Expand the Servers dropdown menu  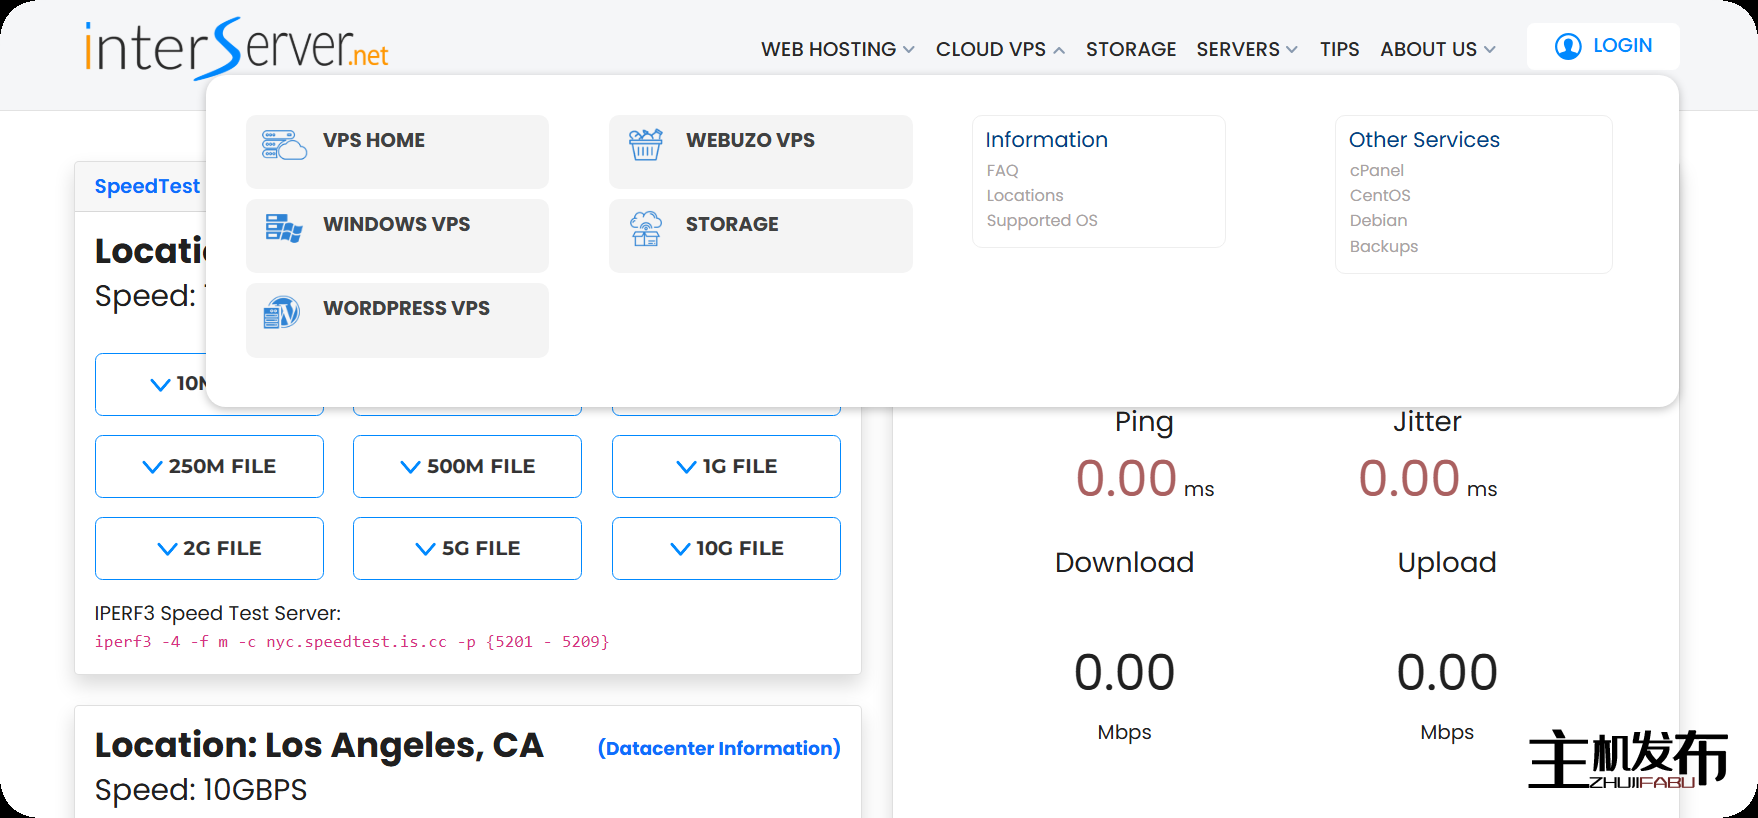point(1246,49)
